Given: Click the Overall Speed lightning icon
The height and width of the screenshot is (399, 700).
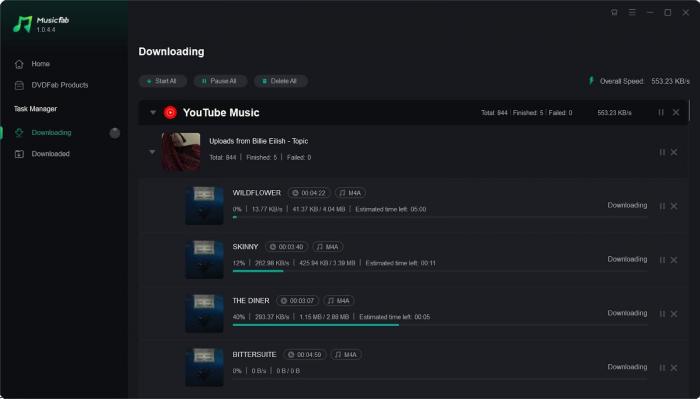Looking at the screenshot, I should (592, 81).
